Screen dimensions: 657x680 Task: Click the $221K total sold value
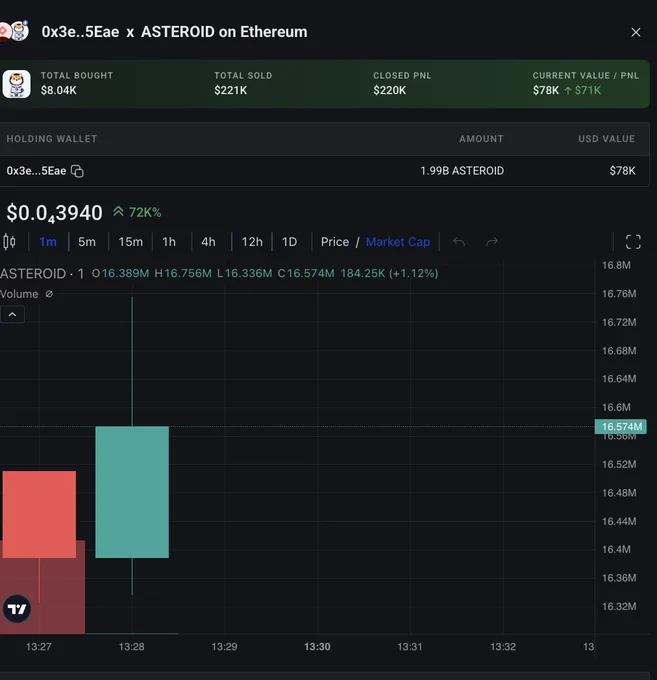(230, 90)
